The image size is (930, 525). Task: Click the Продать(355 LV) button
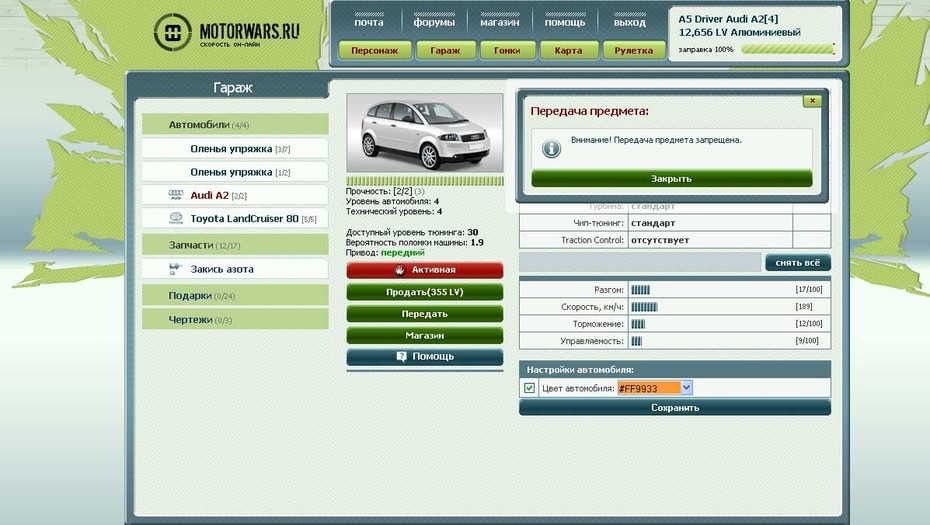click(x=425, y=292)
